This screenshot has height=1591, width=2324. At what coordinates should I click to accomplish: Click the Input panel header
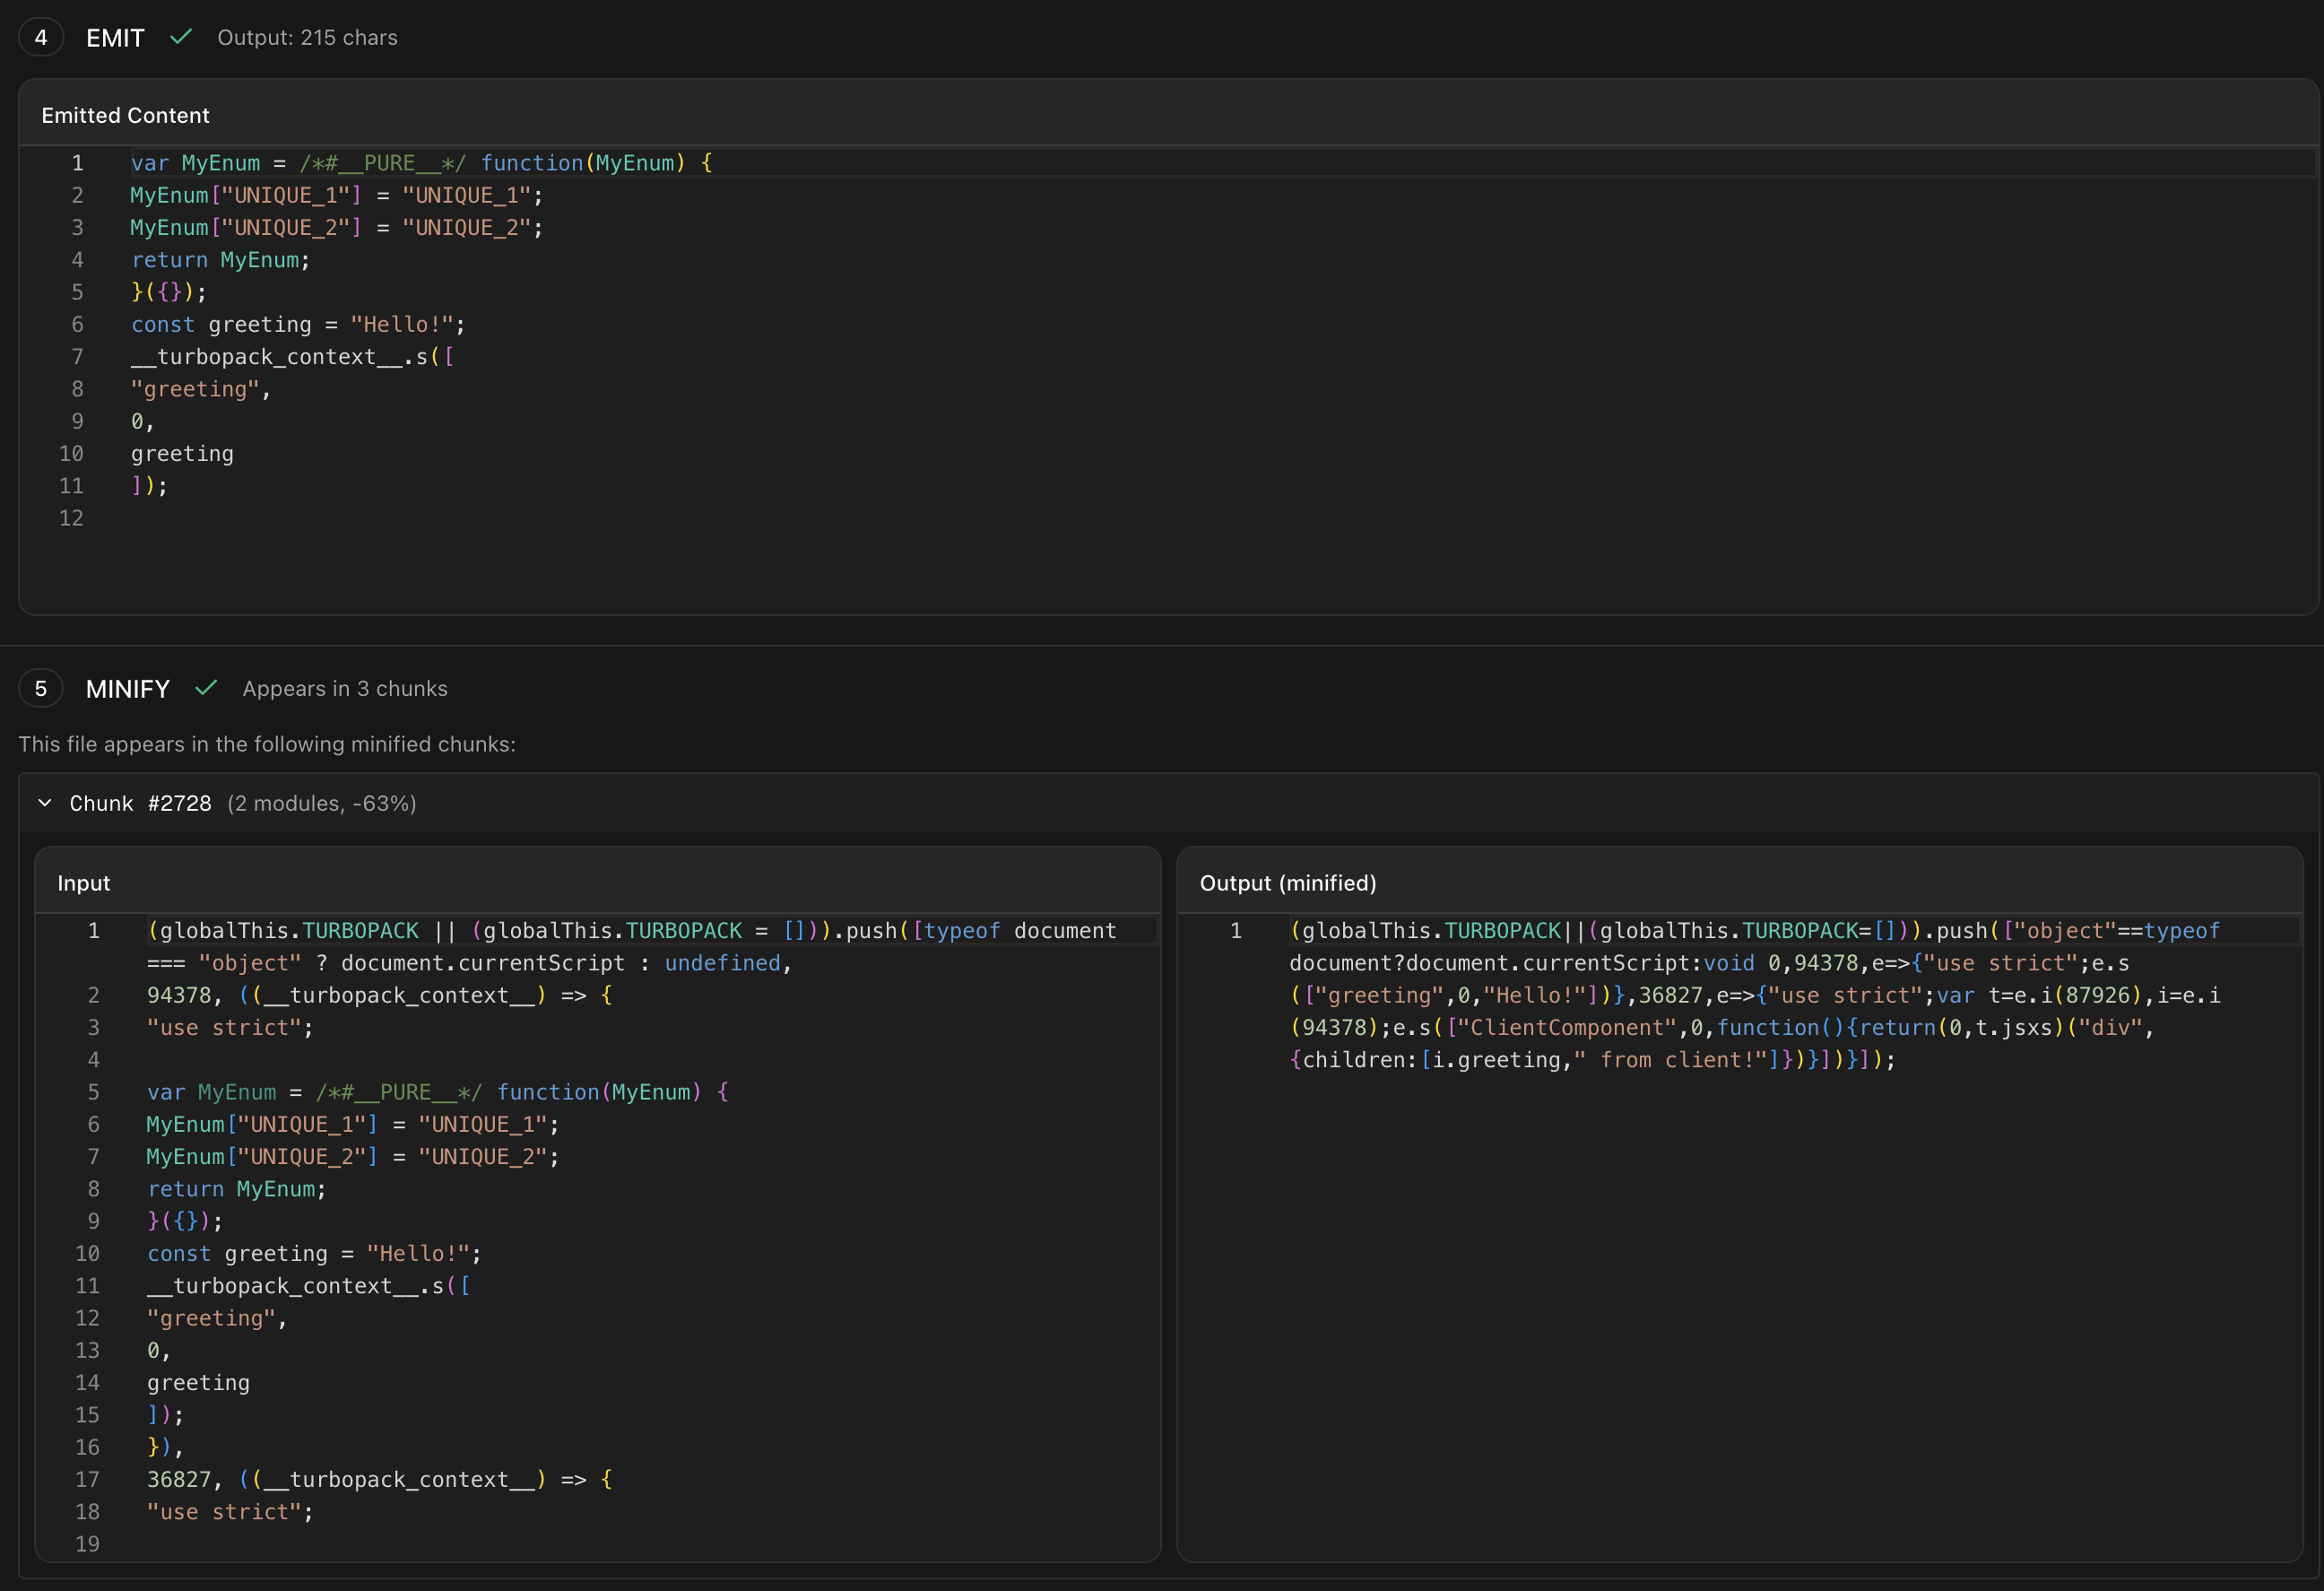coord(84,883)
